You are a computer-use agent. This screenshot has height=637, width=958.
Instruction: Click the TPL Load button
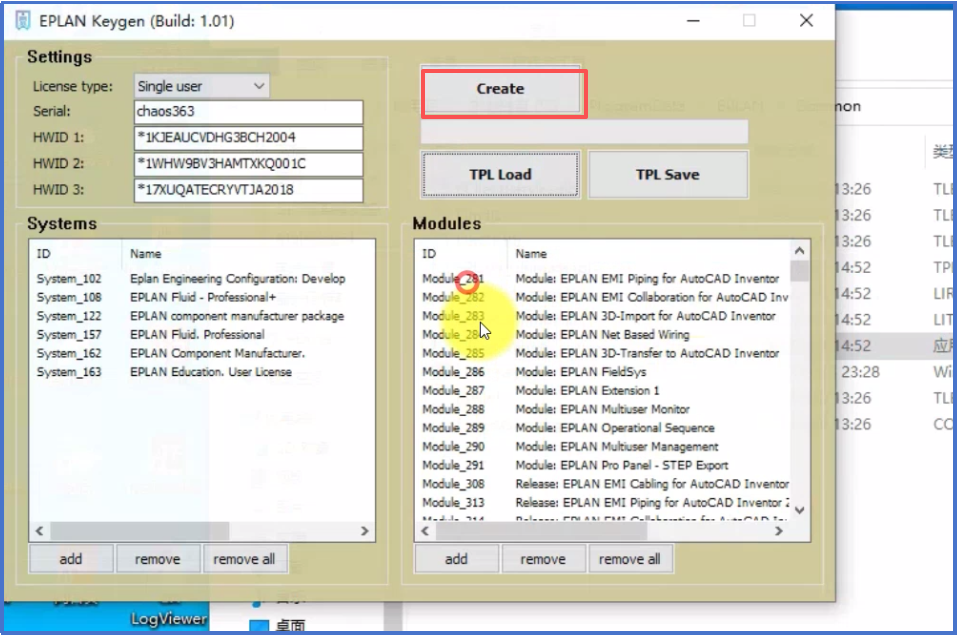[x=500, y=175]
